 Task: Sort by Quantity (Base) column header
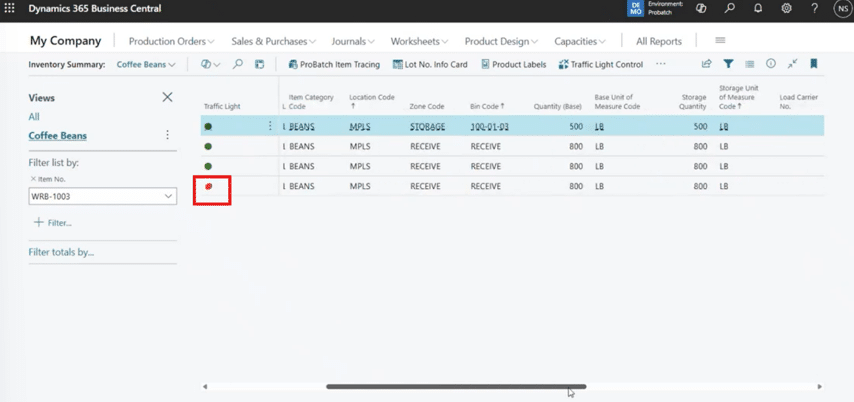pos(558,106)
